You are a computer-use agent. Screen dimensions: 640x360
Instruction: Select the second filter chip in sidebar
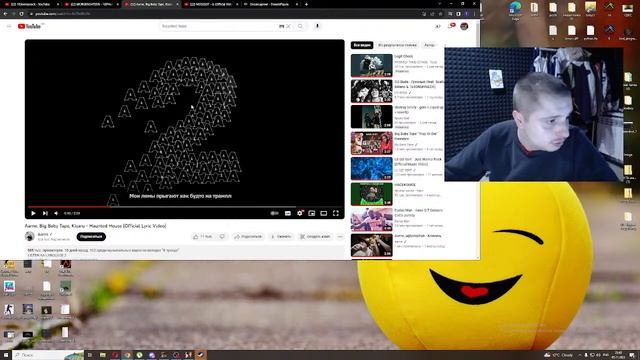coord(397,45)
